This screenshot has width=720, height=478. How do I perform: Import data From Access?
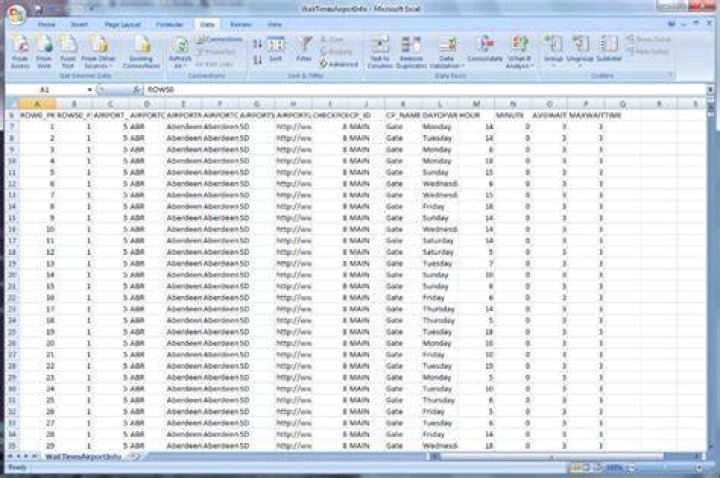(x=20, y=52)
